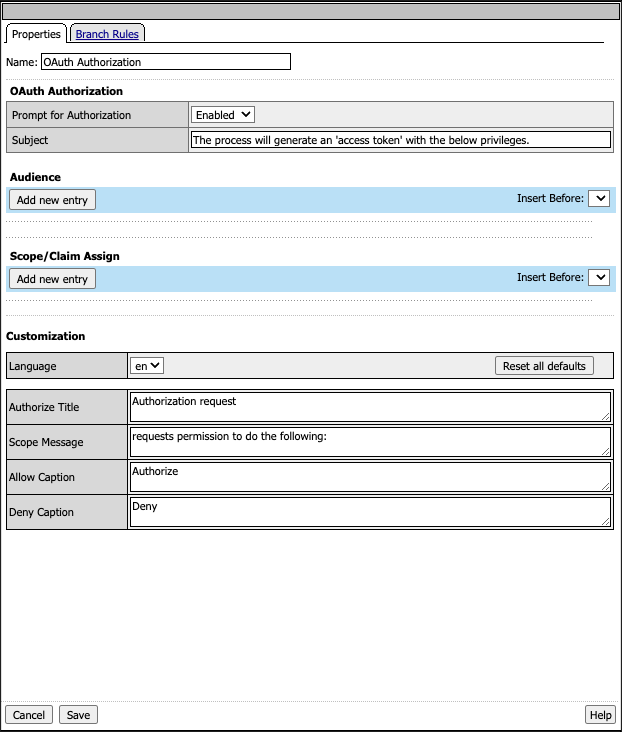Screen dimensions: 622x732
Task: Switch to the Branch Rules tab
Action: coord(107,34)
